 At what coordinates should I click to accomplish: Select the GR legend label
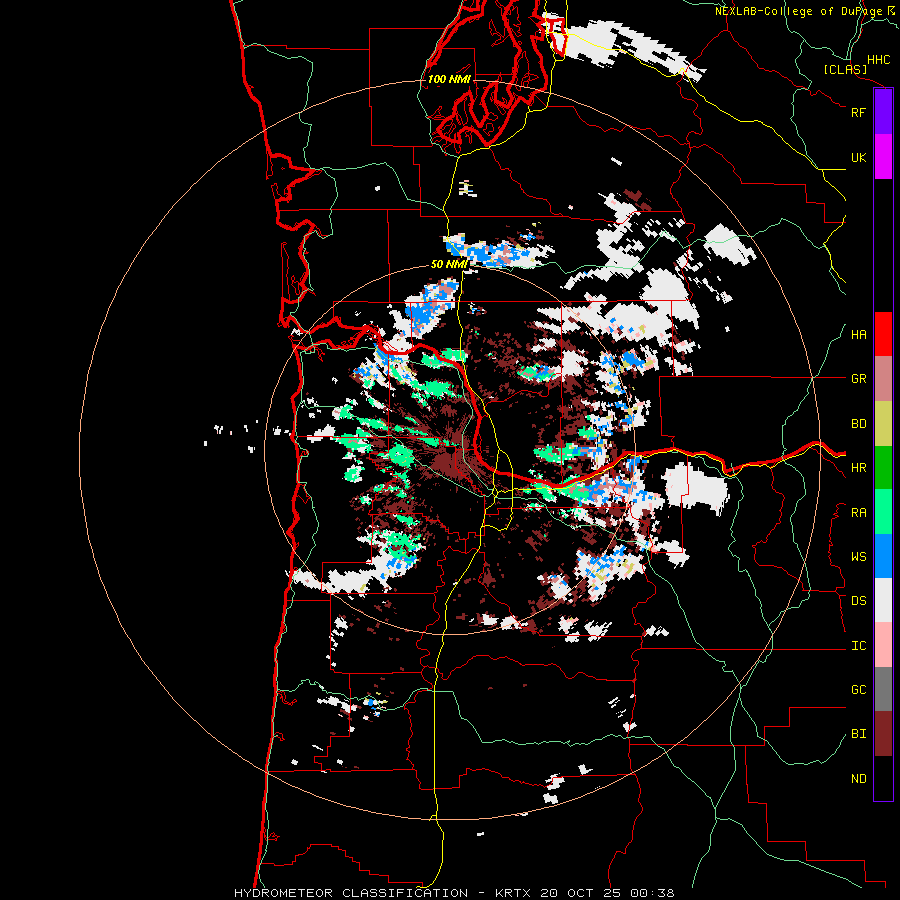(x=858, y=379)
